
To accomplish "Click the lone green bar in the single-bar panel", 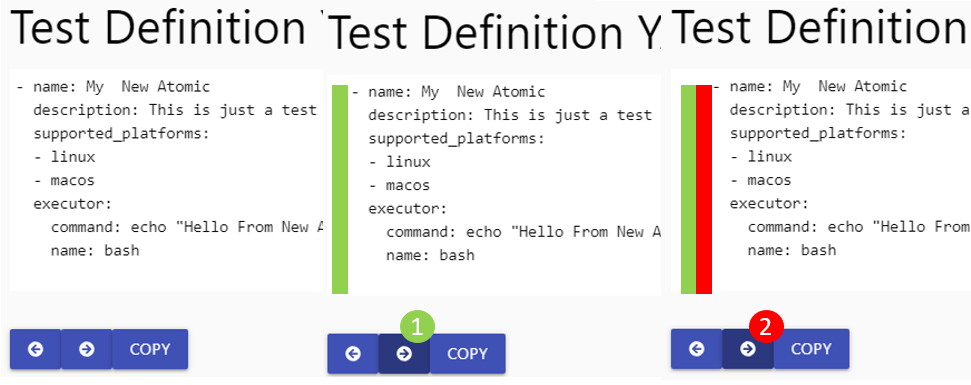I will click(x=340, y=189).
